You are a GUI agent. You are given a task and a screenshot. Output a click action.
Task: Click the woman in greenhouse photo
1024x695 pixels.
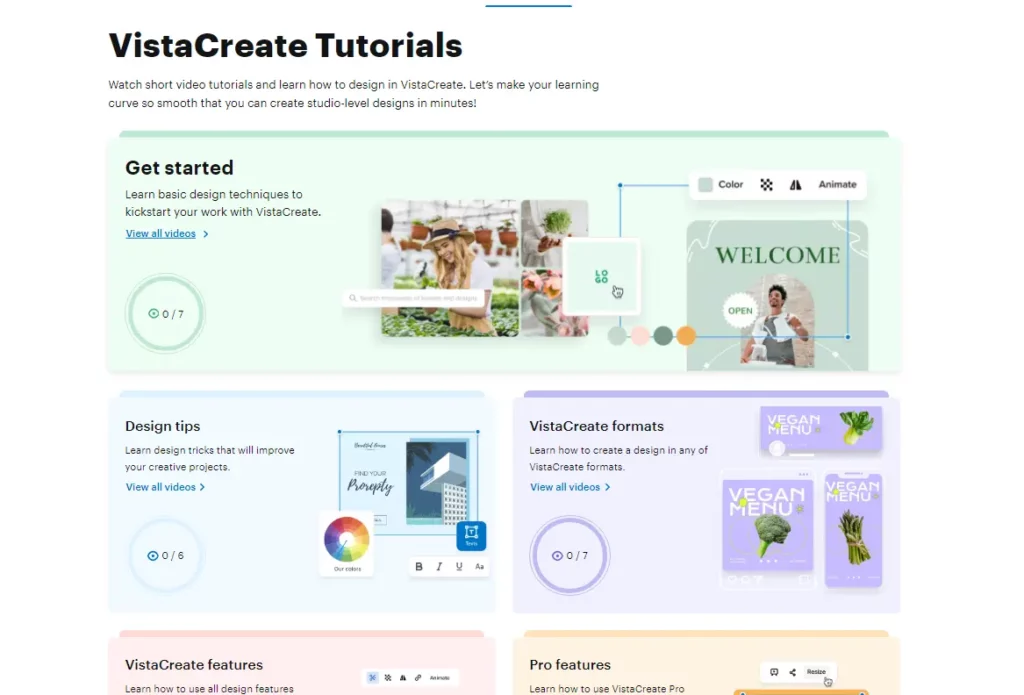[x=450, y=268]
